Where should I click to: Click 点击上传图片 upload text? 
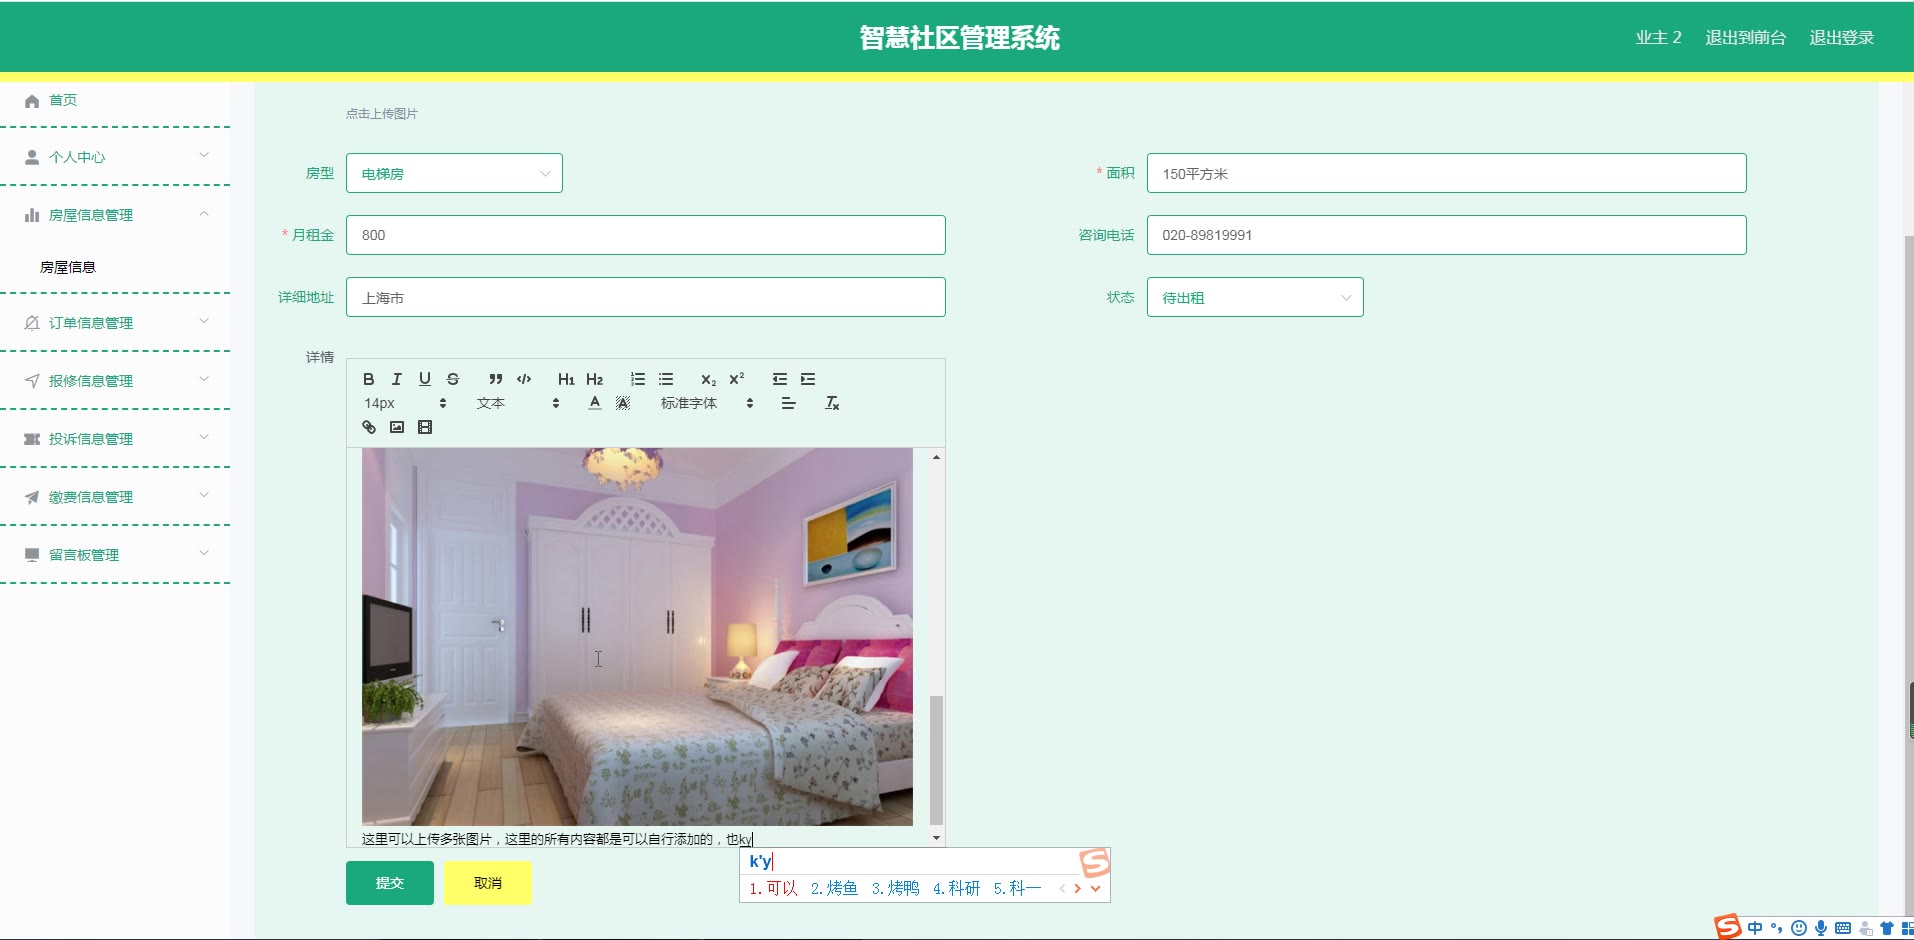pos(382,114)
